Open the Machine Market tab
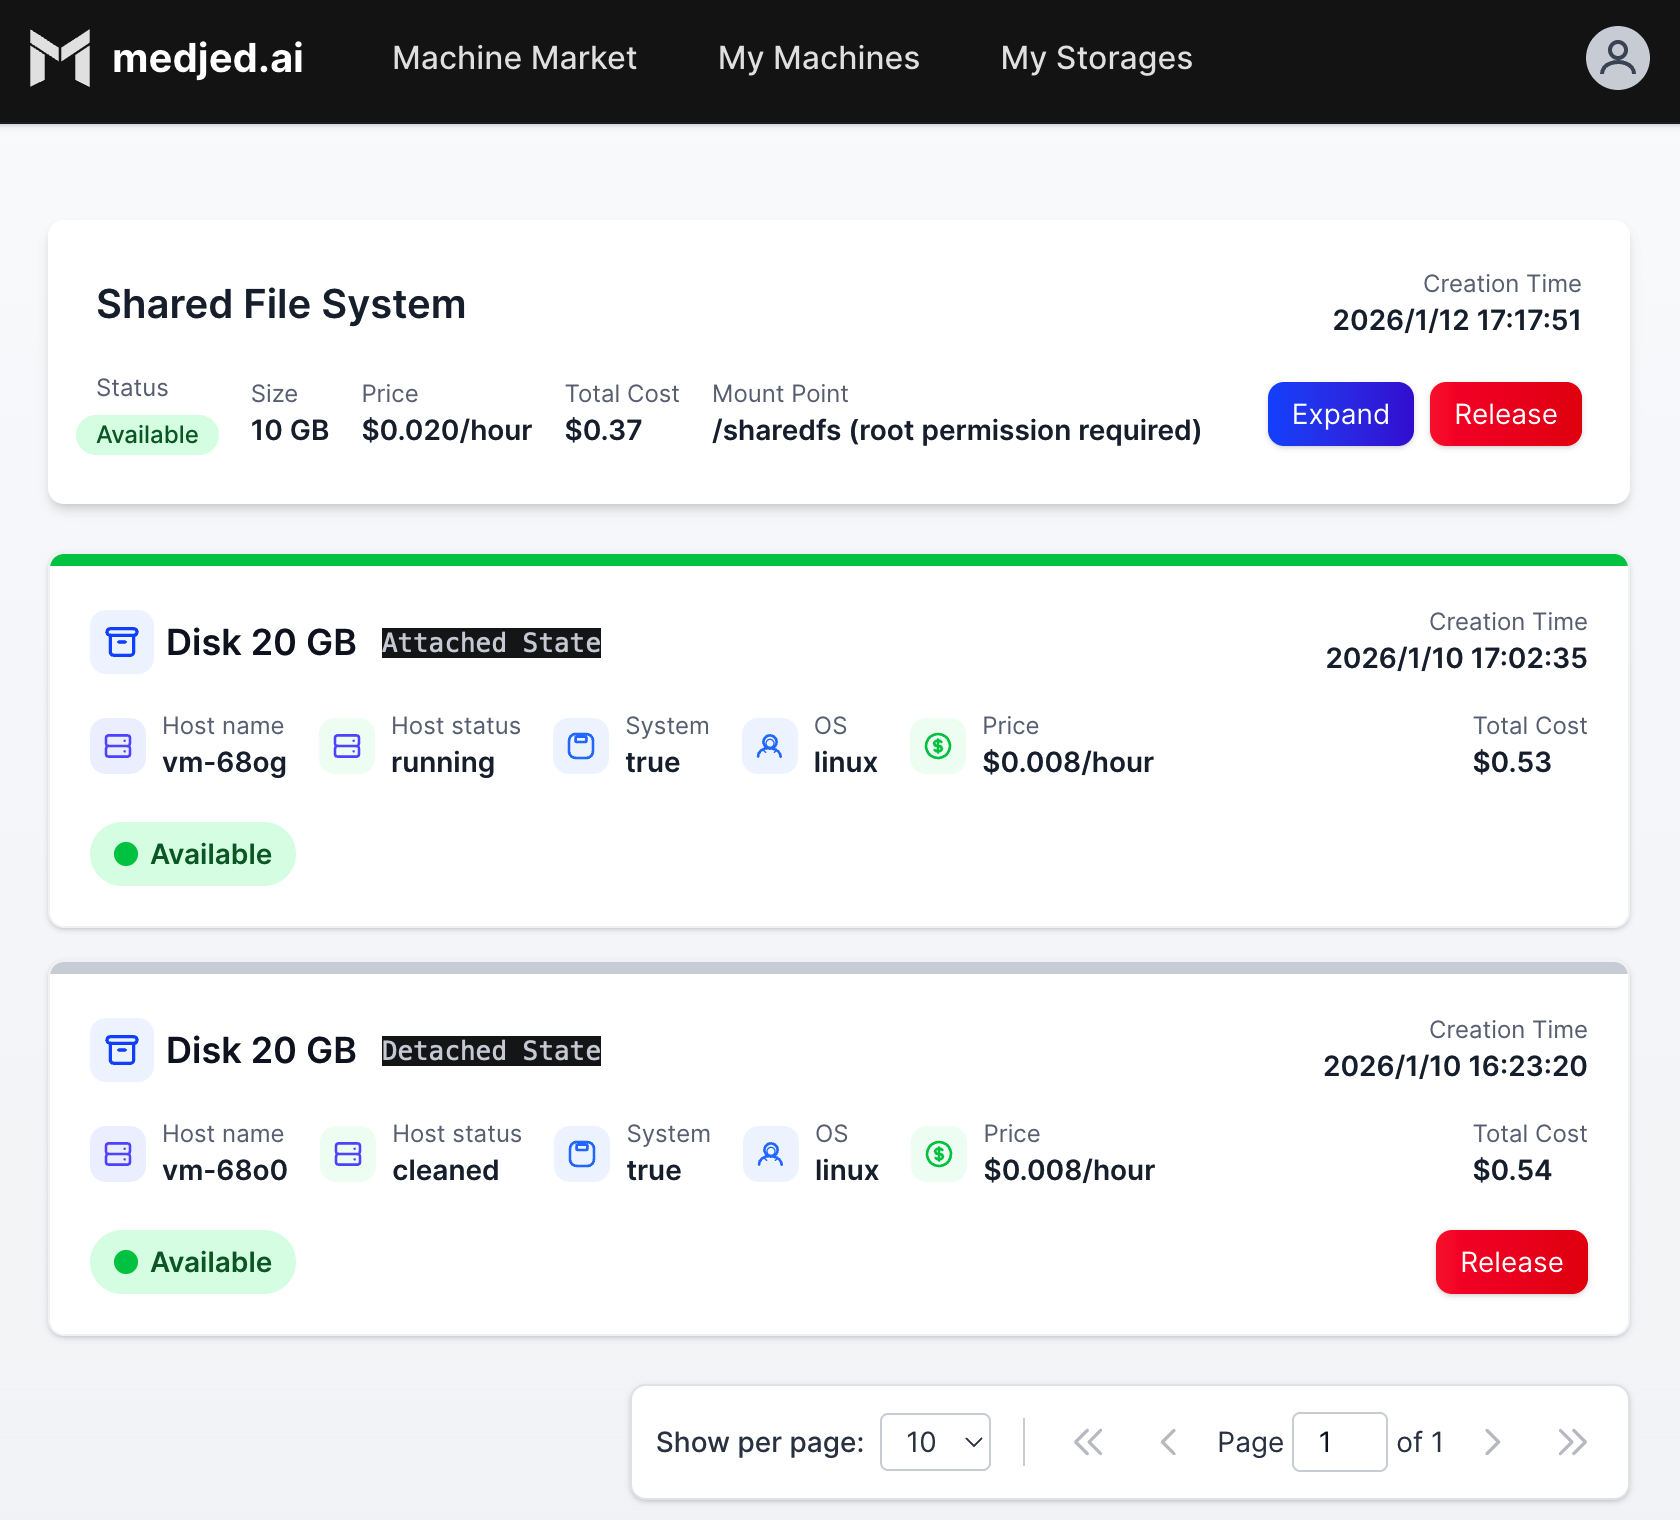Viewport: 1680px width, 1520px height. click(x=514, y=58)
